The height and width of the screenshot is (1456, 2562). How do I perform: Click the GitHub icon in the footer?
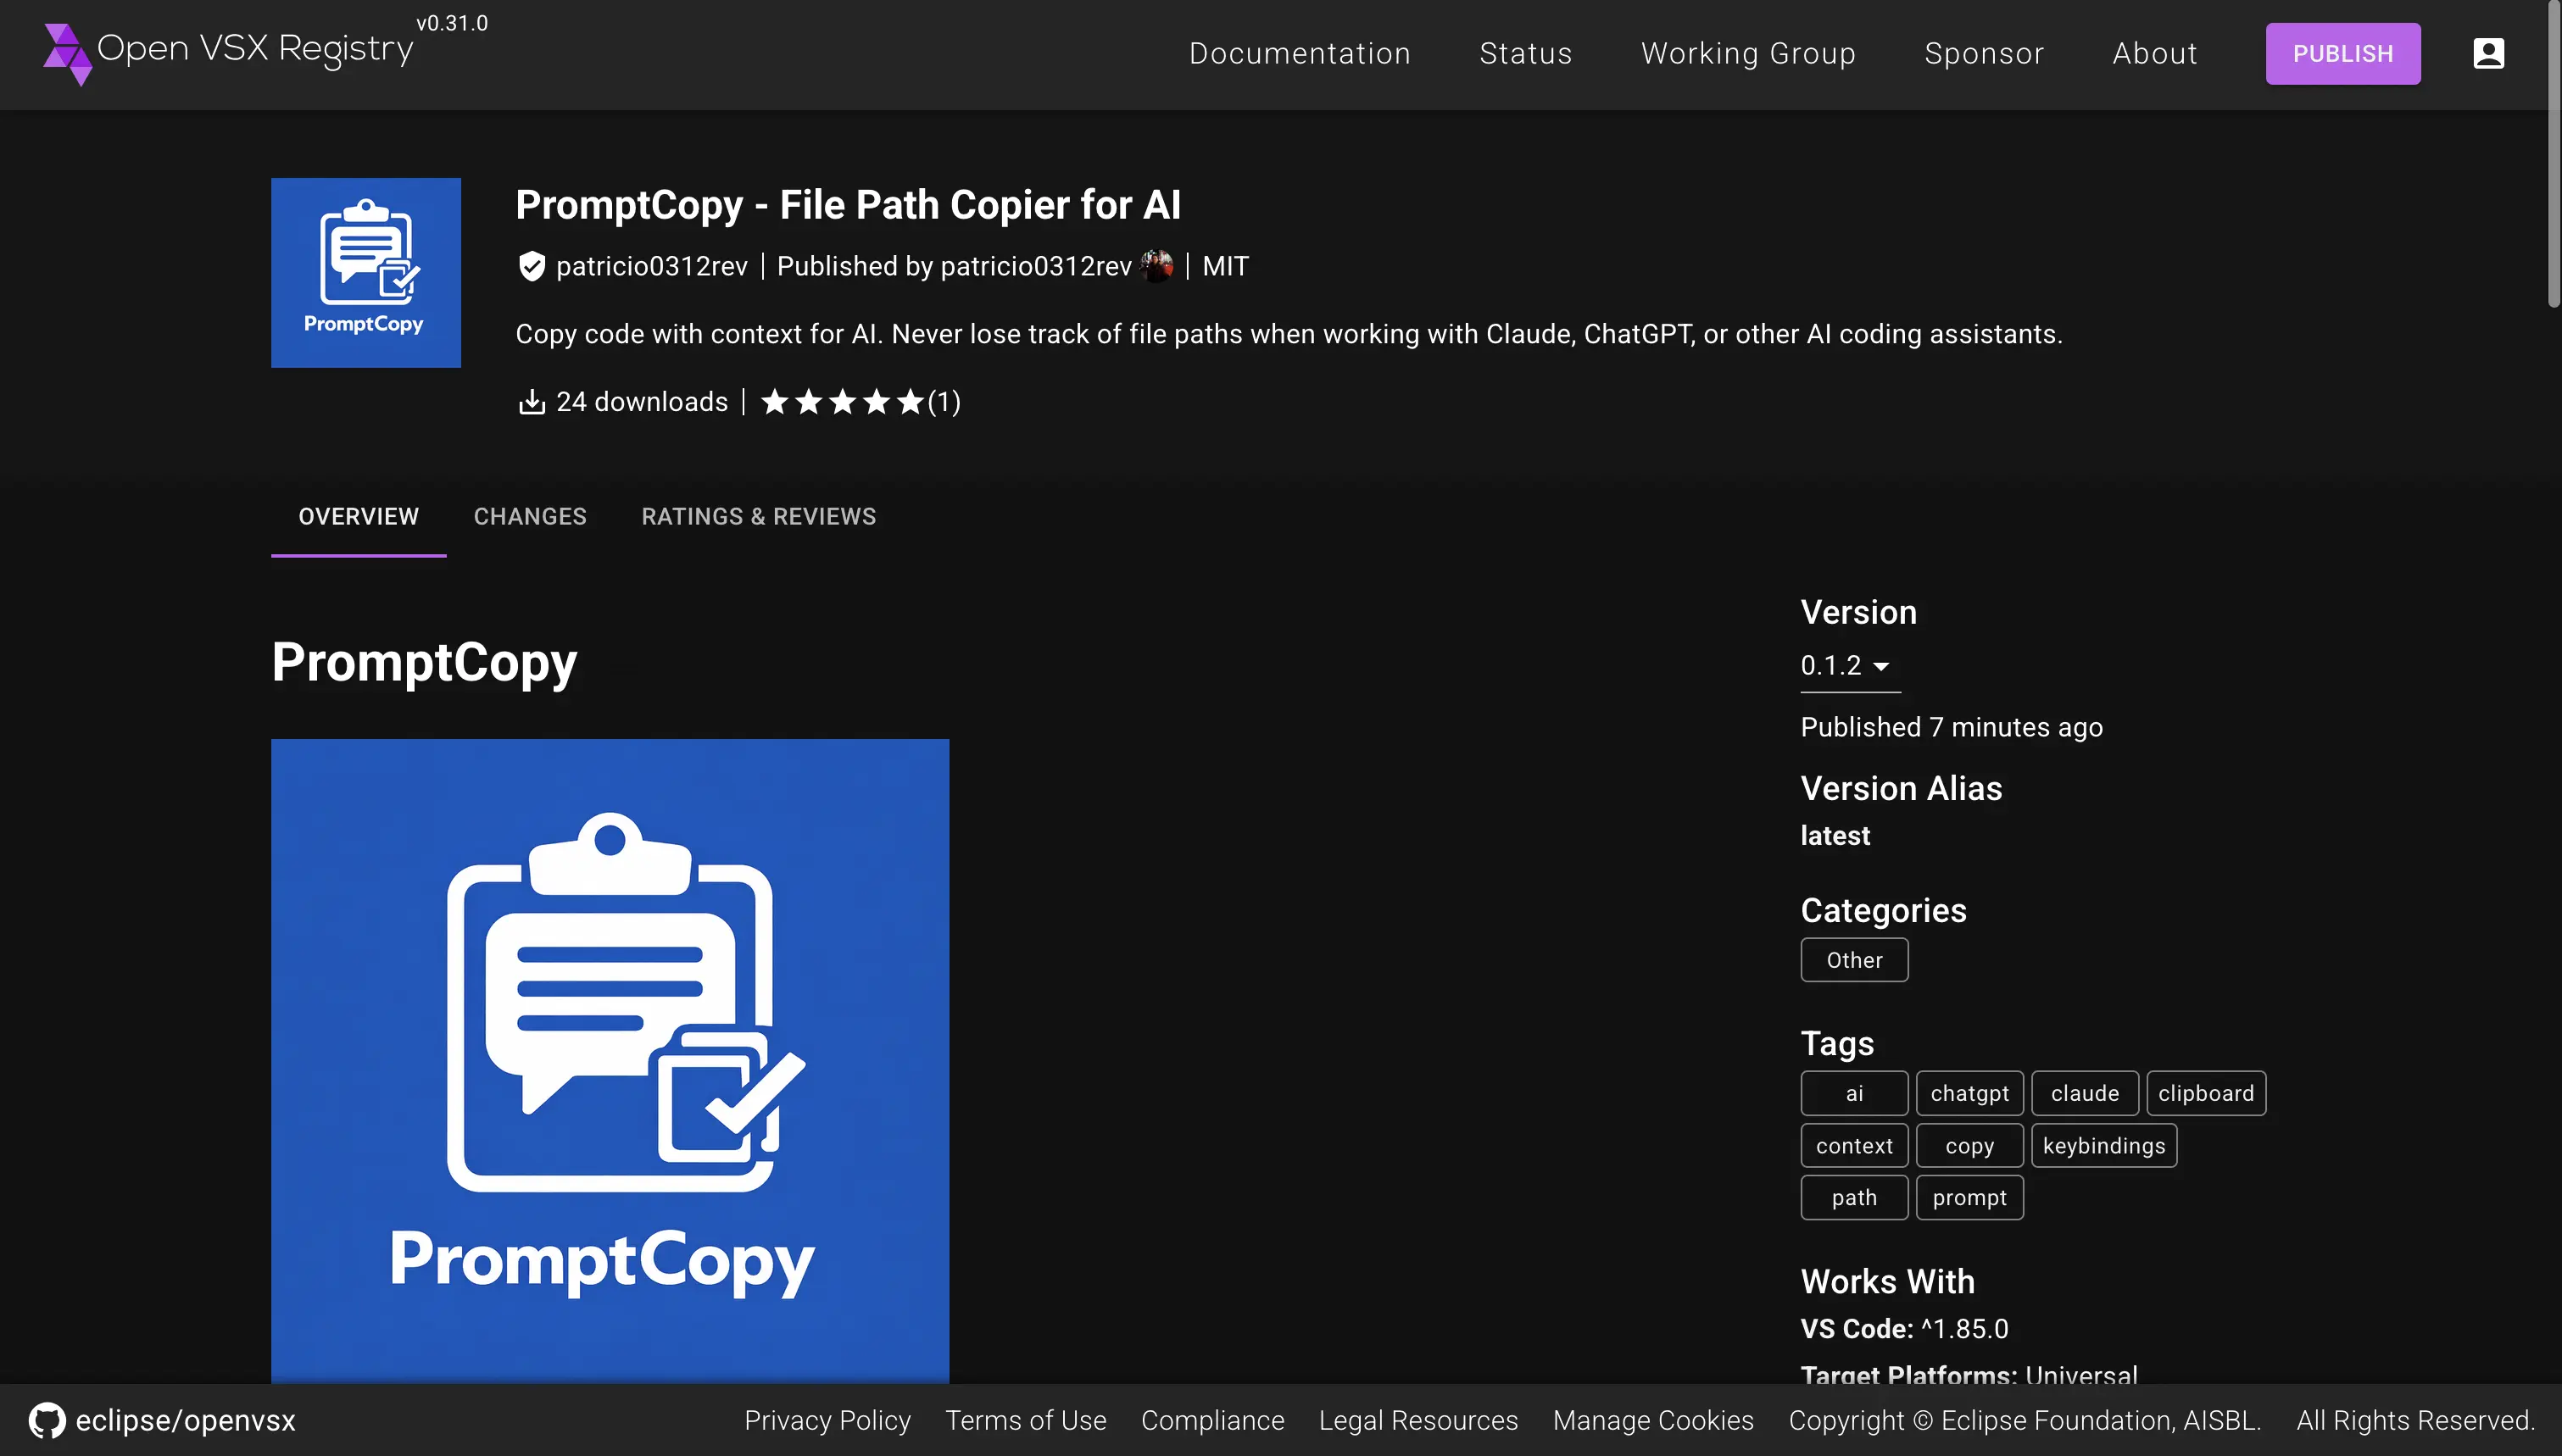click(x=47, y=1420)
